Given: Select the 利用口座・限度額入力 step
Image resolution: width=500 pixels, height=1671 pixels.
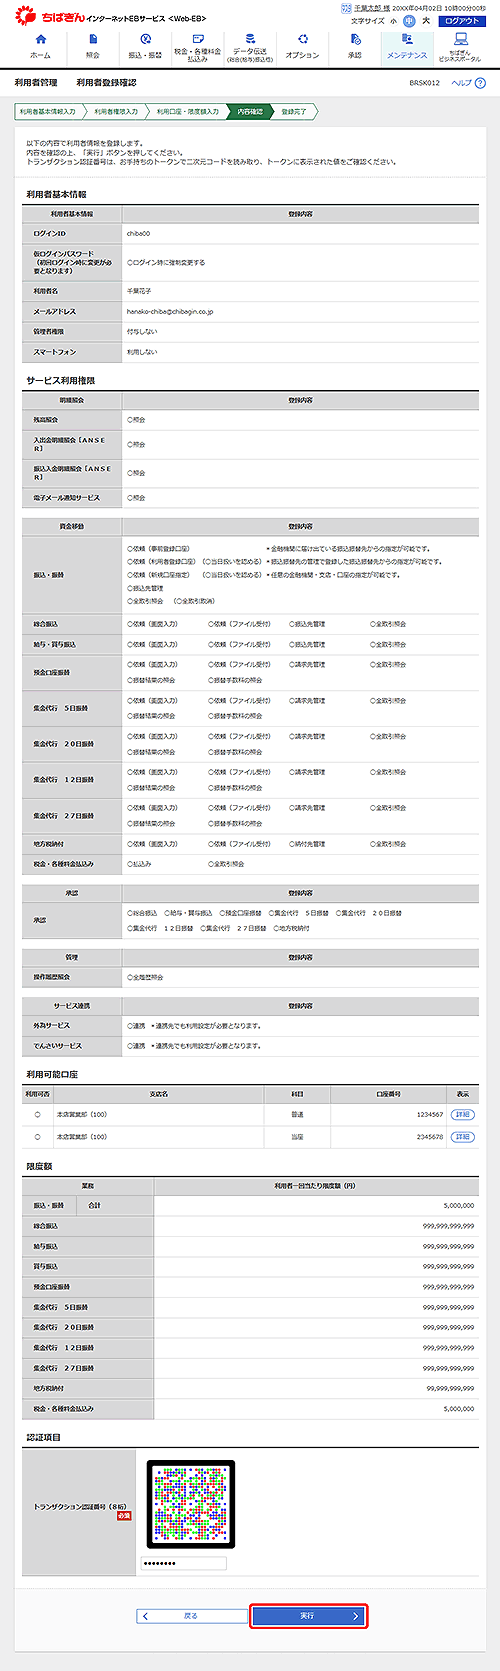Looking at the screenshot, I should click(x=188, y=112).
